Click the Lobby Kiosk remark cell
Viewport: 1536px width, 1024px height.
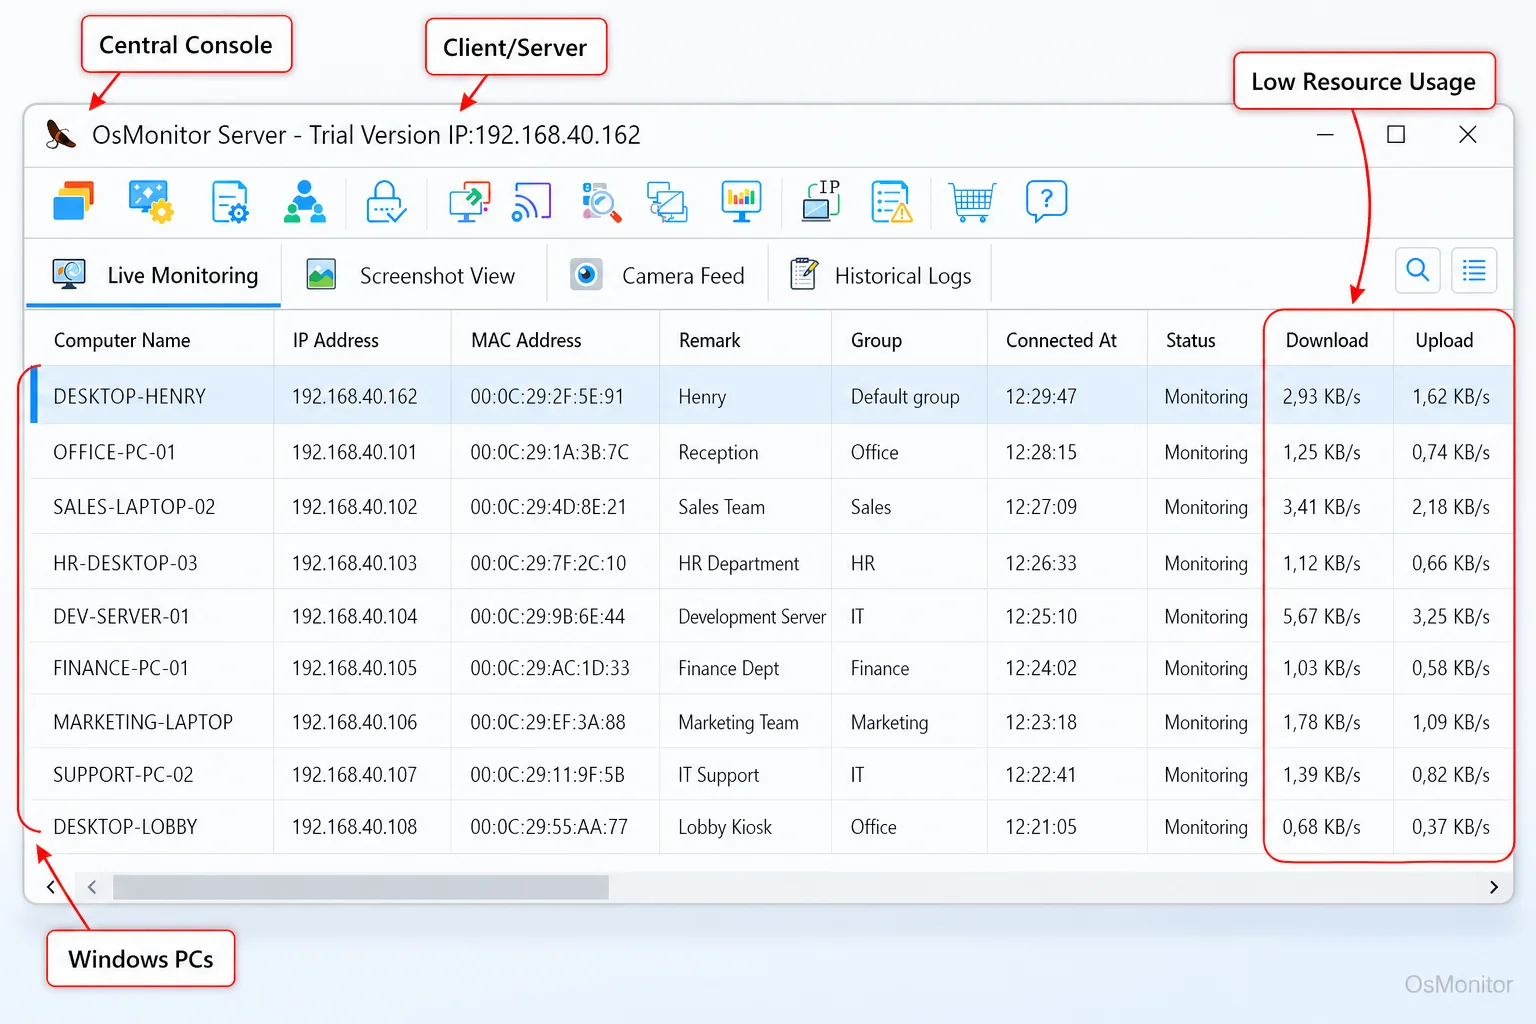(725, 827)
